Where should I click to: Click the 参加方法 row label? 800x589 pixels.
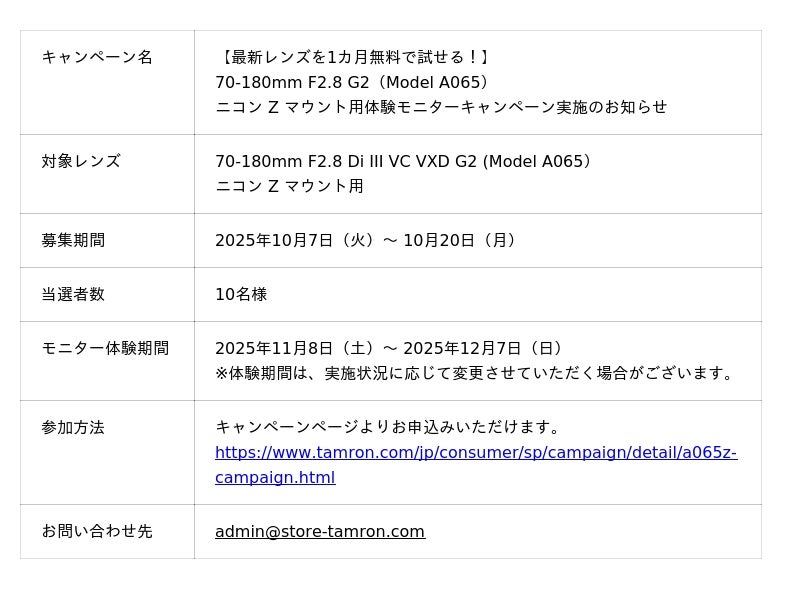(x=73, y=427)
